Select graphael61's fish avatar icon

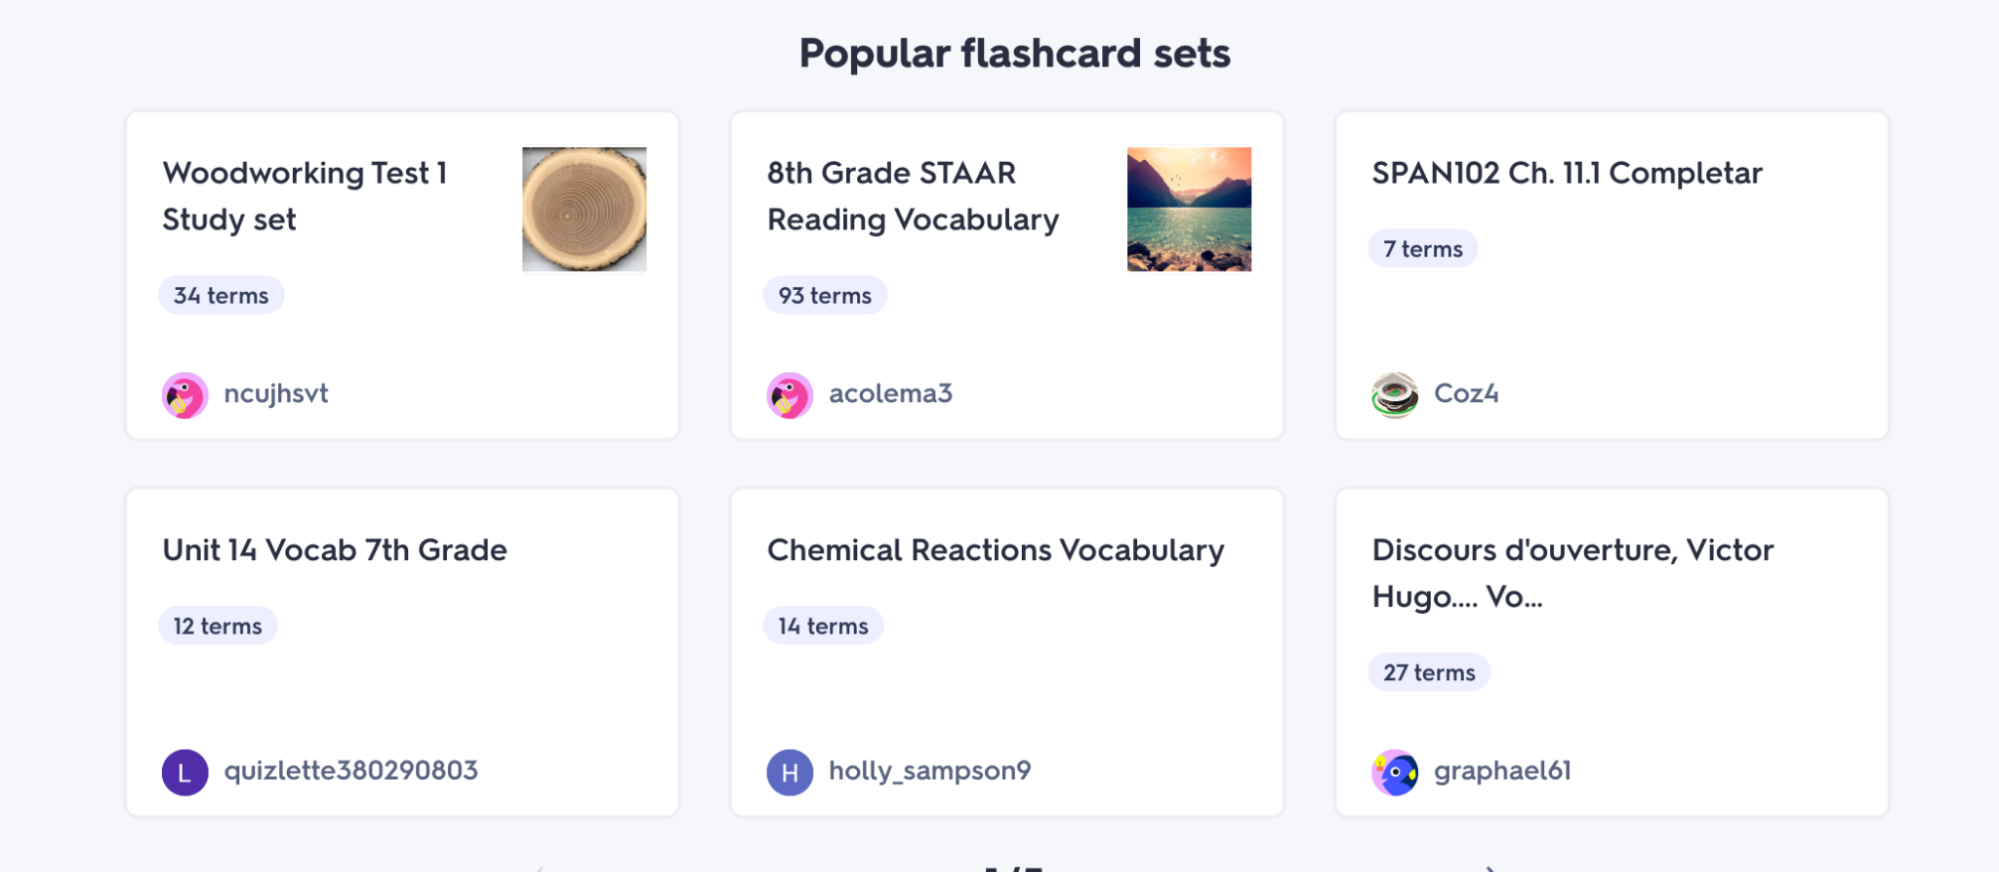point(1394,772)
